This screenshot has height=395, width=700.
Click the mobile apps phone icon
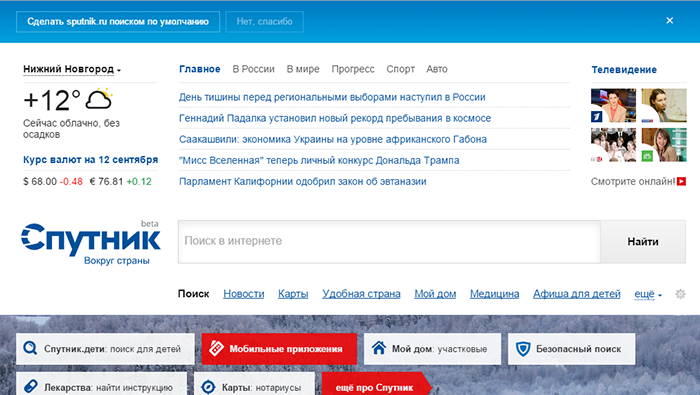pyautogui.click(x=217, y=348)
